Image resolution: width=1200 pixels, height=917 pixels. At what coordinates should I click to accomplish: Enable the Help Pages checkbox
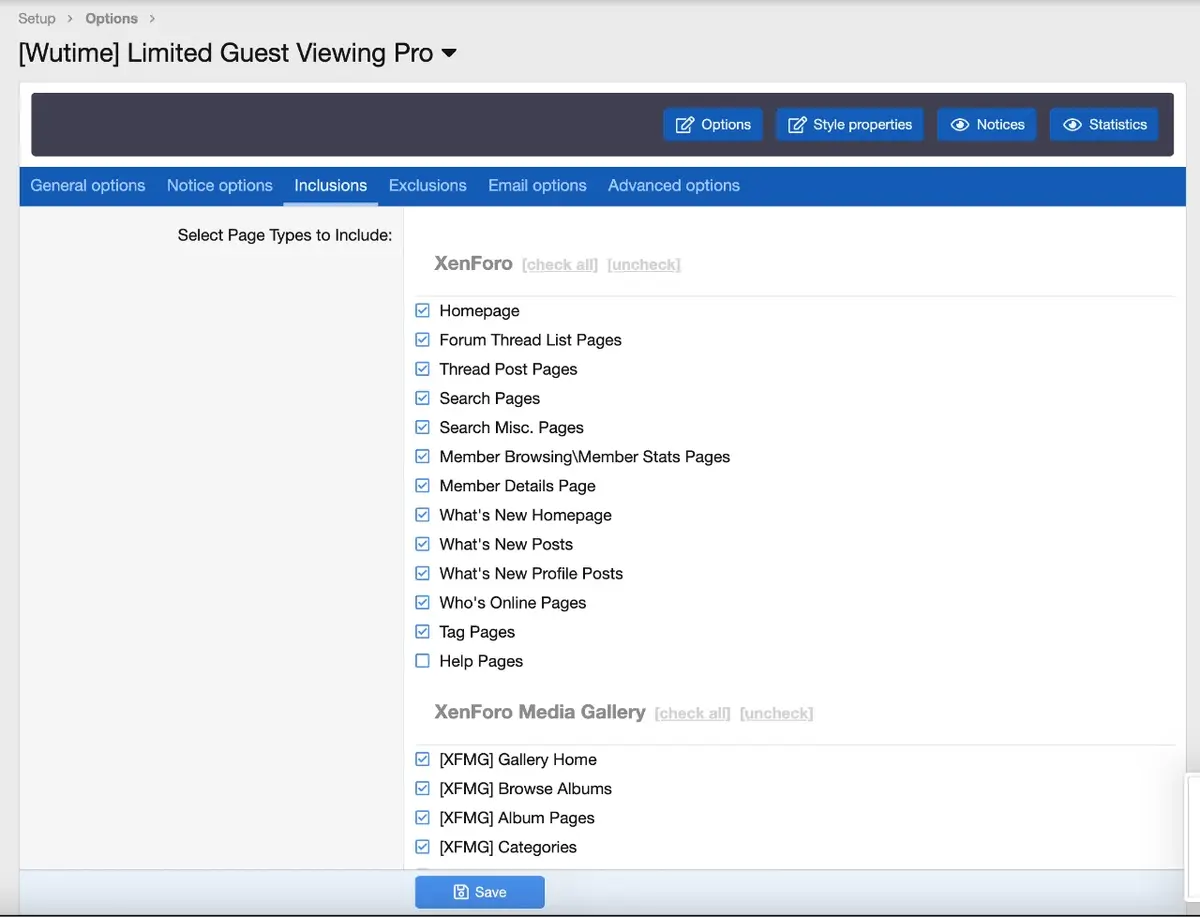pos(422,661)
